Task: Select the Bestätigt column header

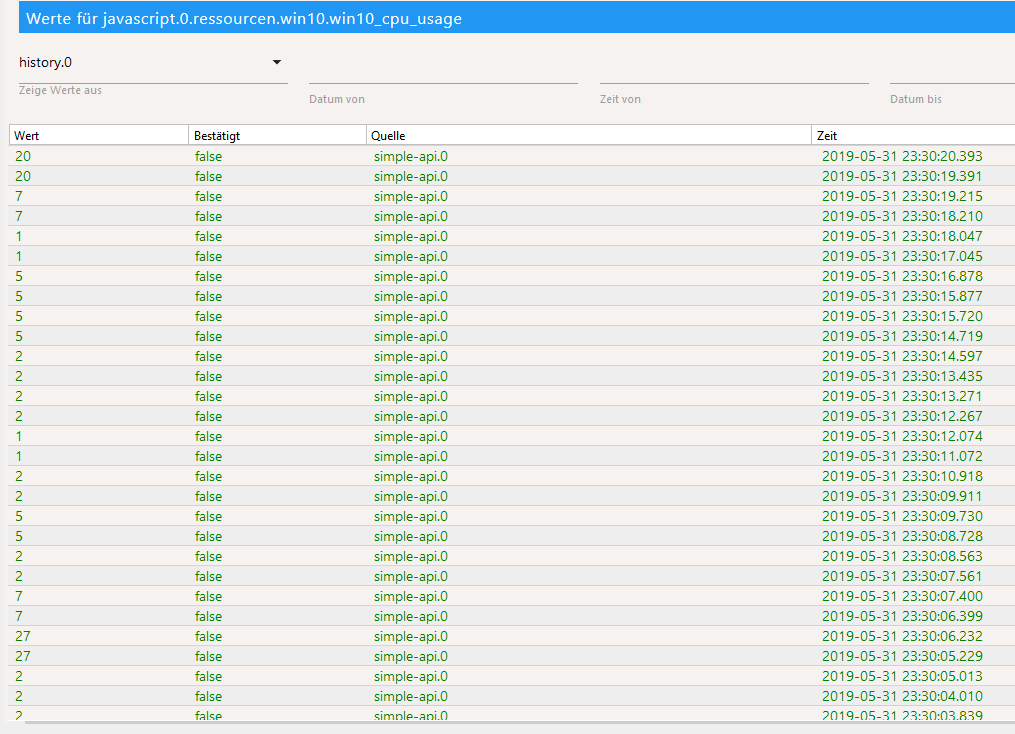Action: tap(277, 135)
